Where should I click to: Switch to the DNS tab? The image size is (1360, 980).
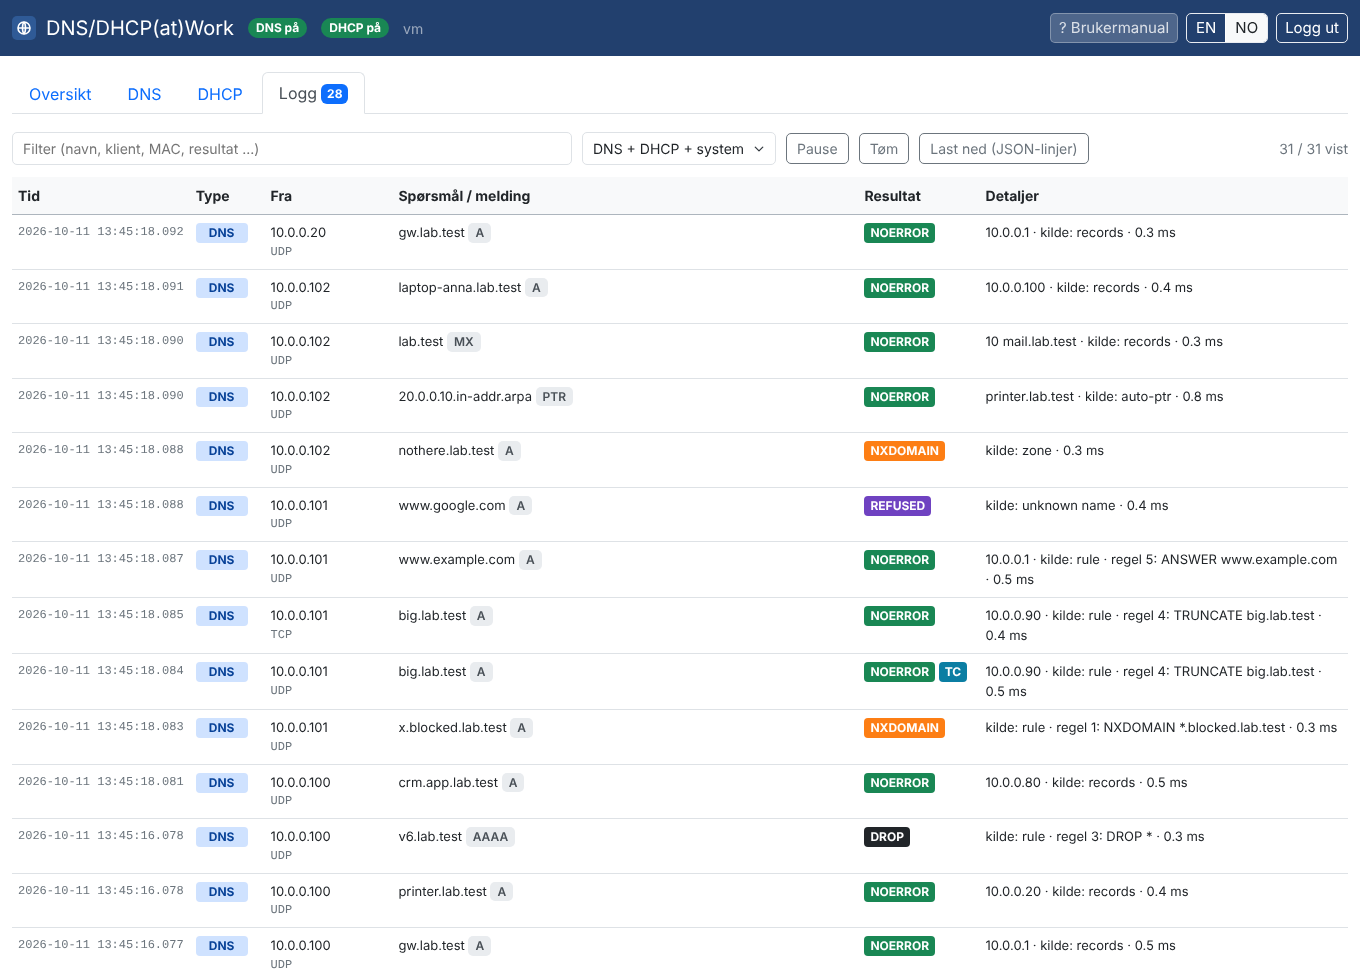(144, 94)
